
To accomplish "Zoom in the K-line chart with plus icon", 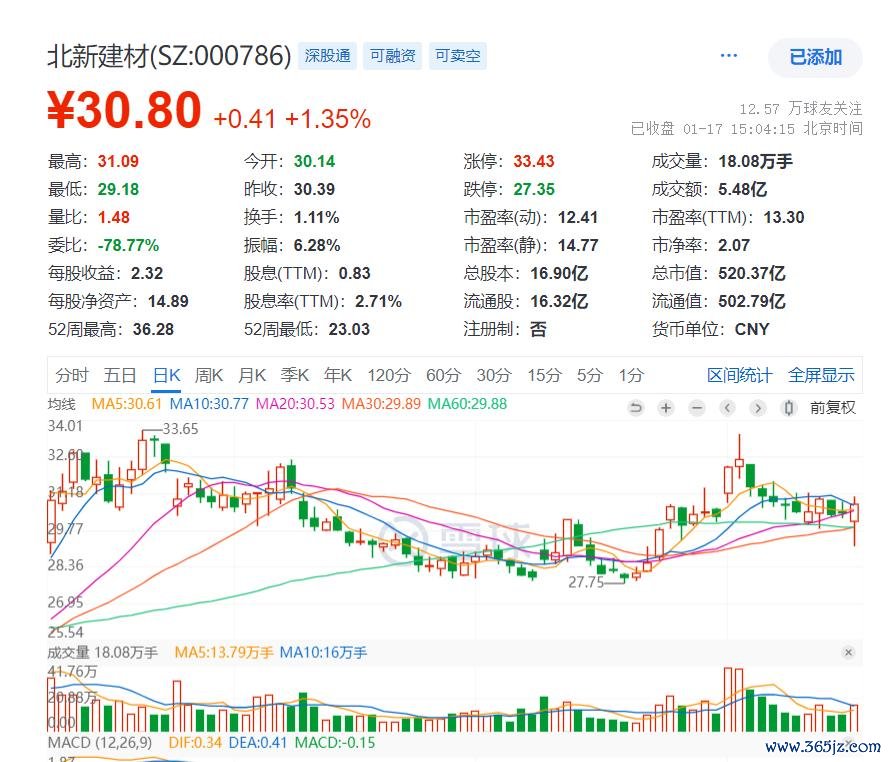I will point(667,408).
